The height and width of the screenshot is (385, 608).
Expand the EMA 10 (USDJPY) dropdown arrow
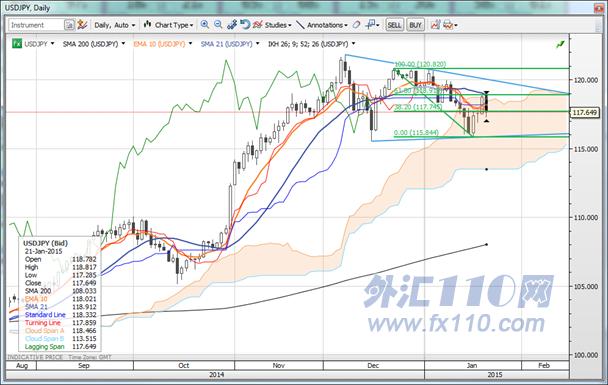click(190, 44)
